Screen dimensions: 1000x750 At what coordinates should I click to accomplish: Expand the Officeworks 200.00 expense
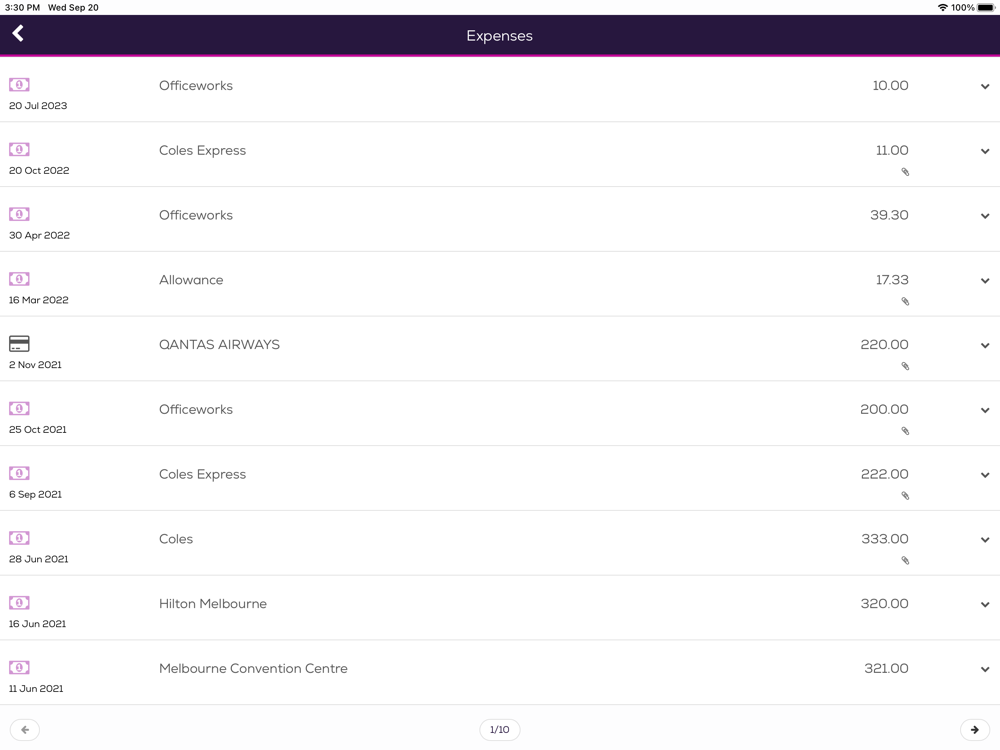point(985,410)
